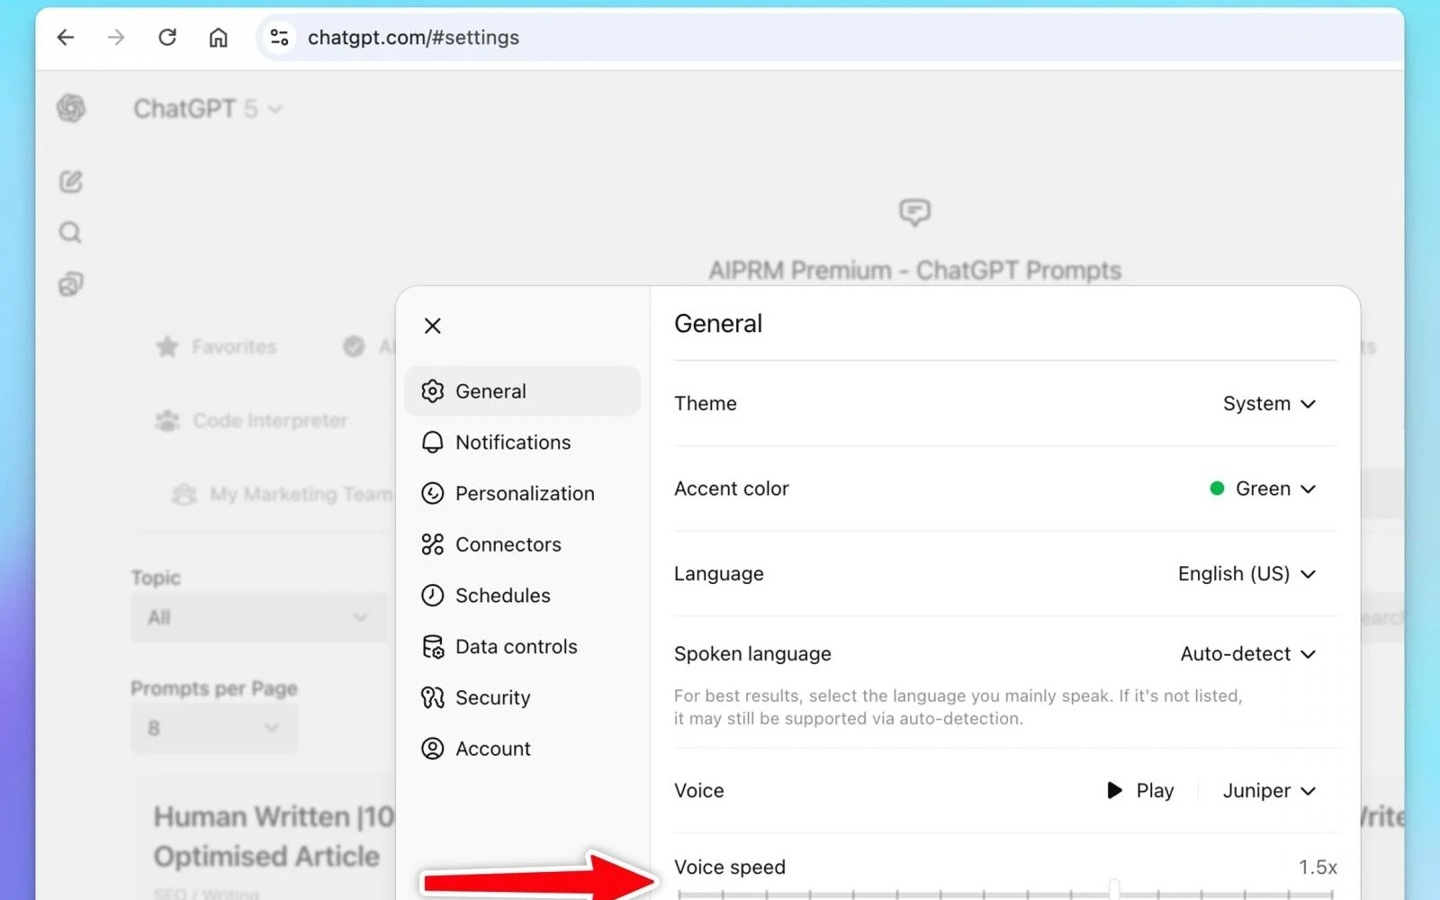The width and height of the screenshot is (1440, 900).
Task: Click the Data controls database icon
Action: click(432, 646)
